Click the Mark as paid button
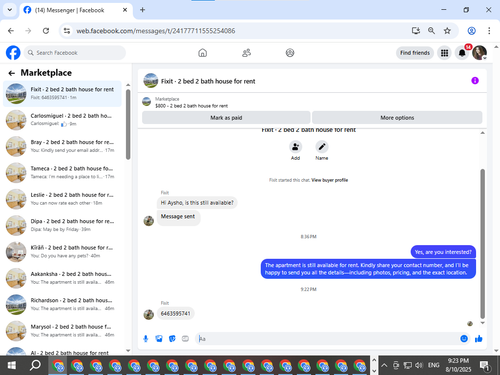The image size is (500, 375). pos(226,118)
